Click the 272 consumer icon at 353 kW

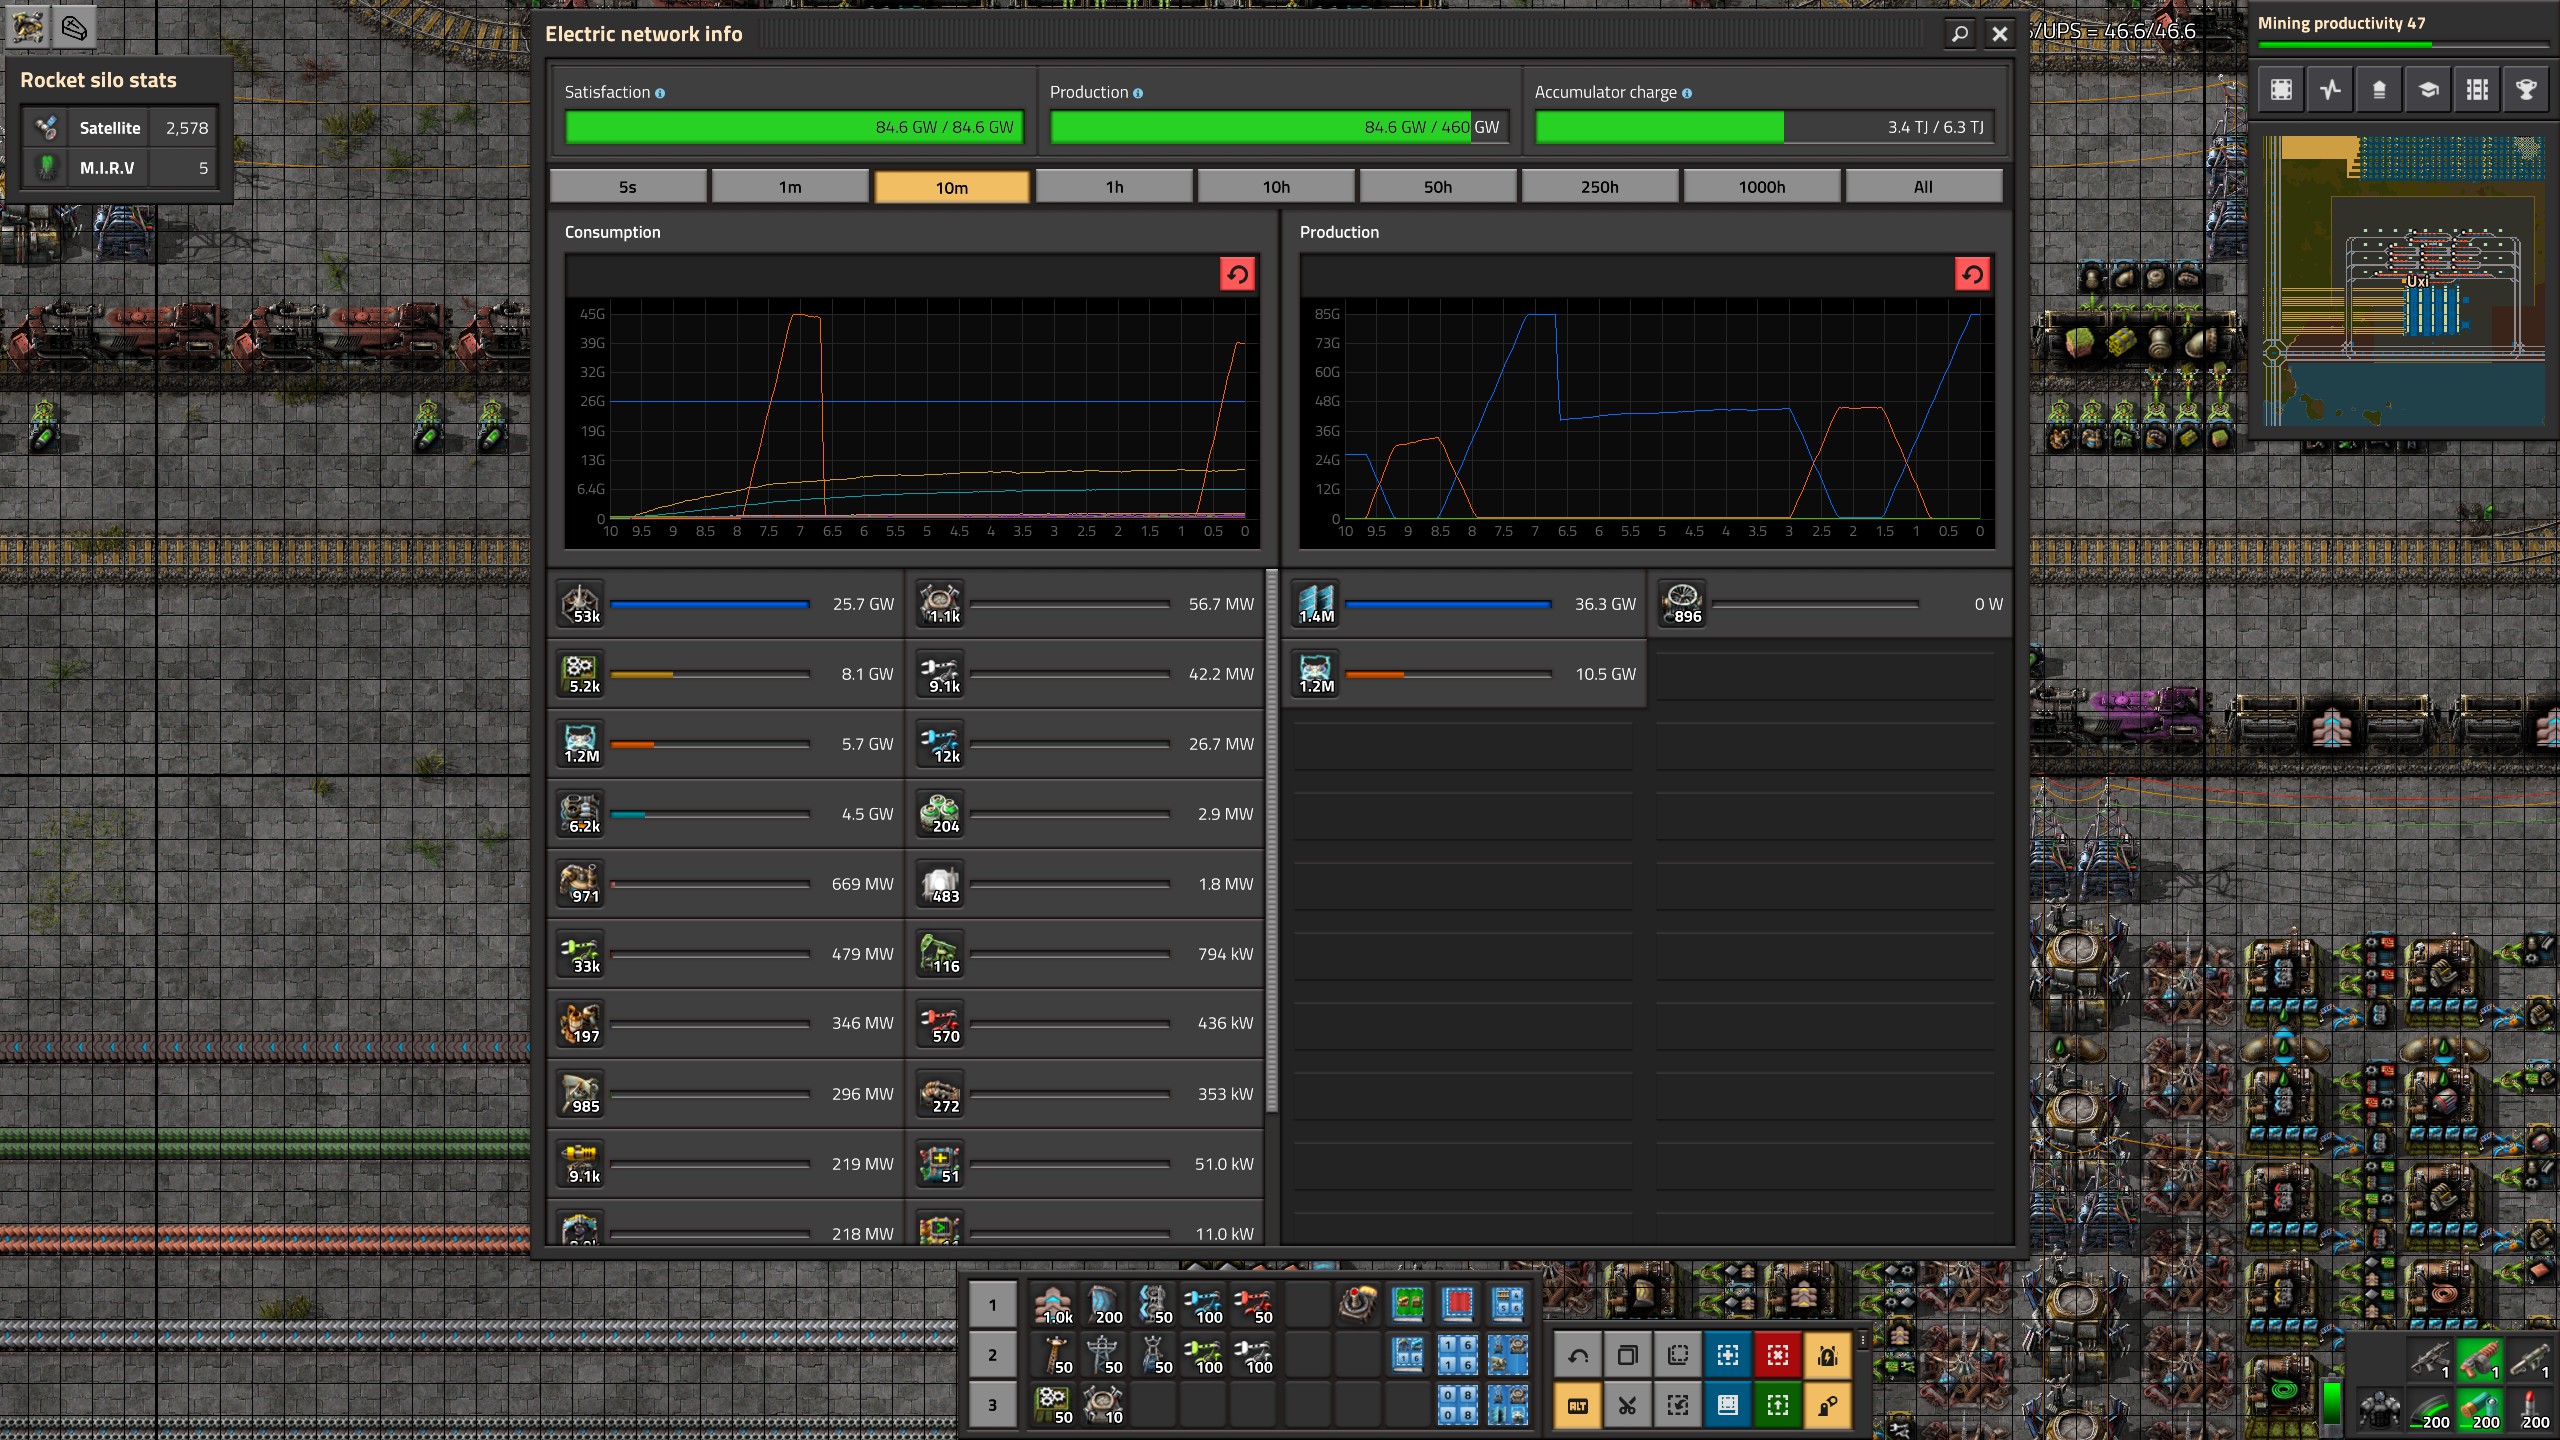[x=941, y=1093]
